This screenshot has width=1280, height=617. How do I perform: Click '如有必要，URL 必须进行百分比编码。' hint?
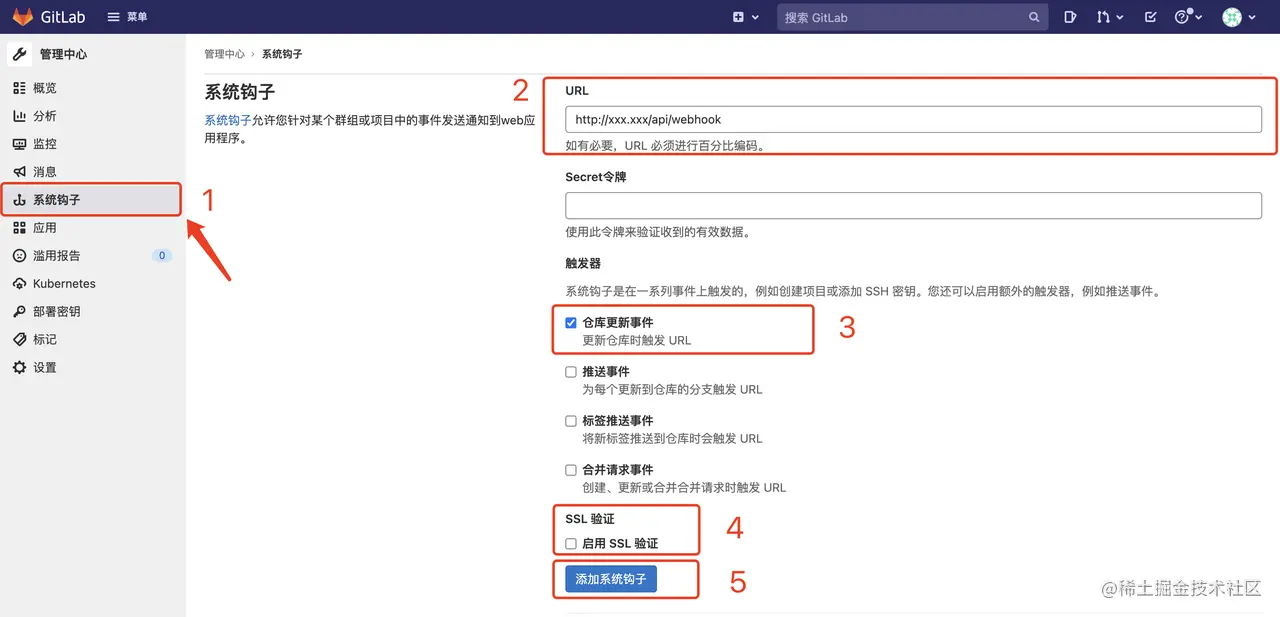pyautogui.click(x=666, y=146)
